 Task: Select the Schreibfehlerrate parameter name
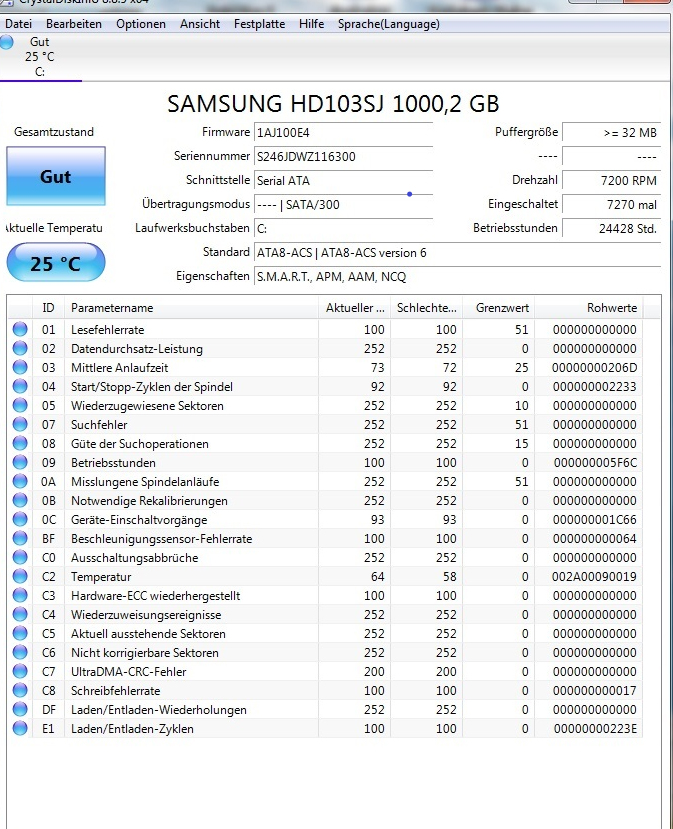point(115,691)
